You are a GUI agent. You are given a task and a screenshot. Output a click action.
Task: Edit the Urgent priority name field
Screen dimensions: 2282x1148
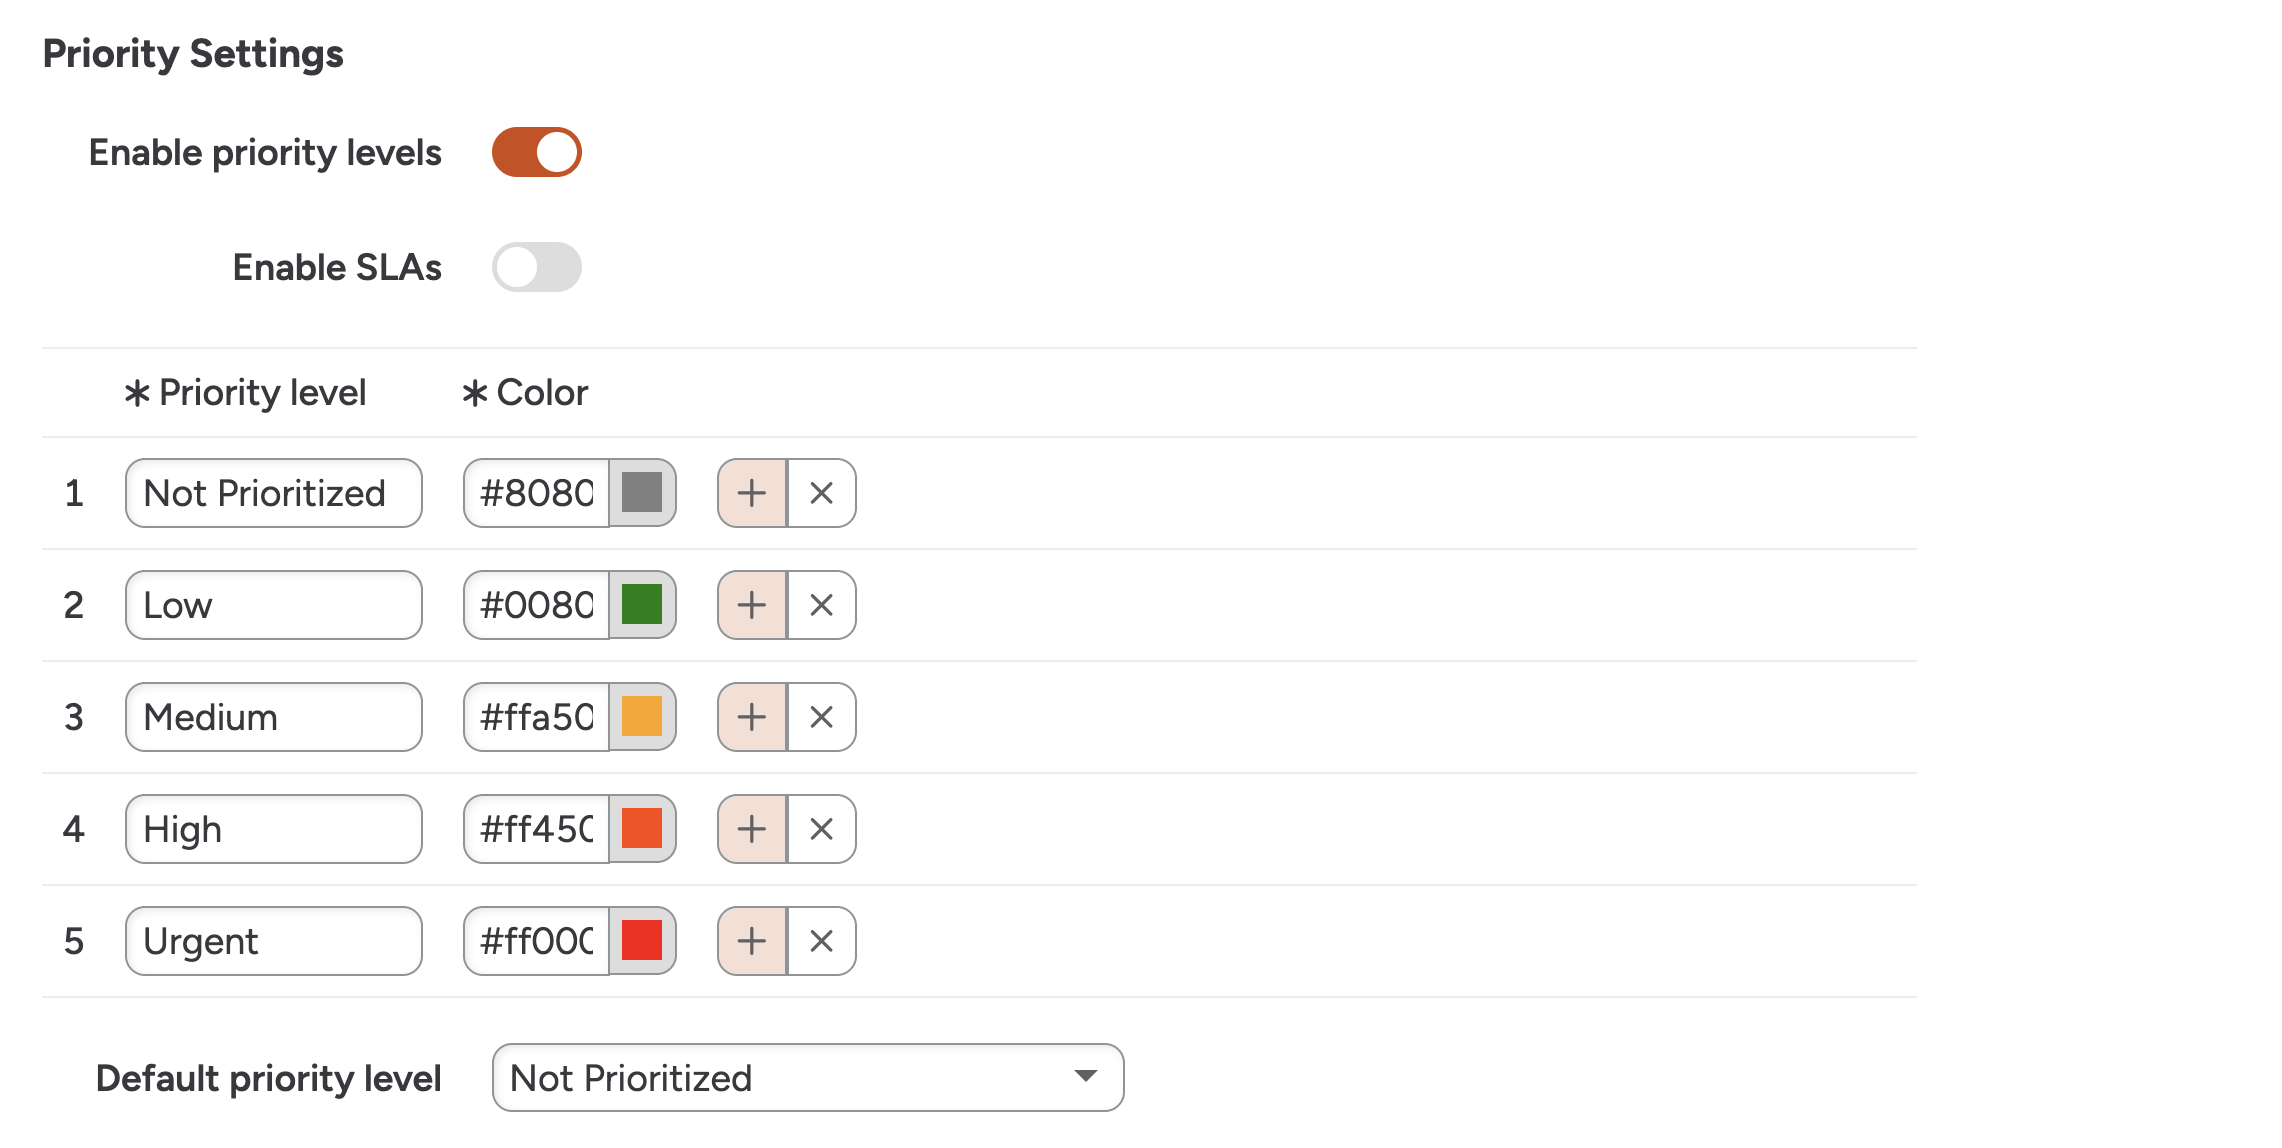click(x=273, y=941)
